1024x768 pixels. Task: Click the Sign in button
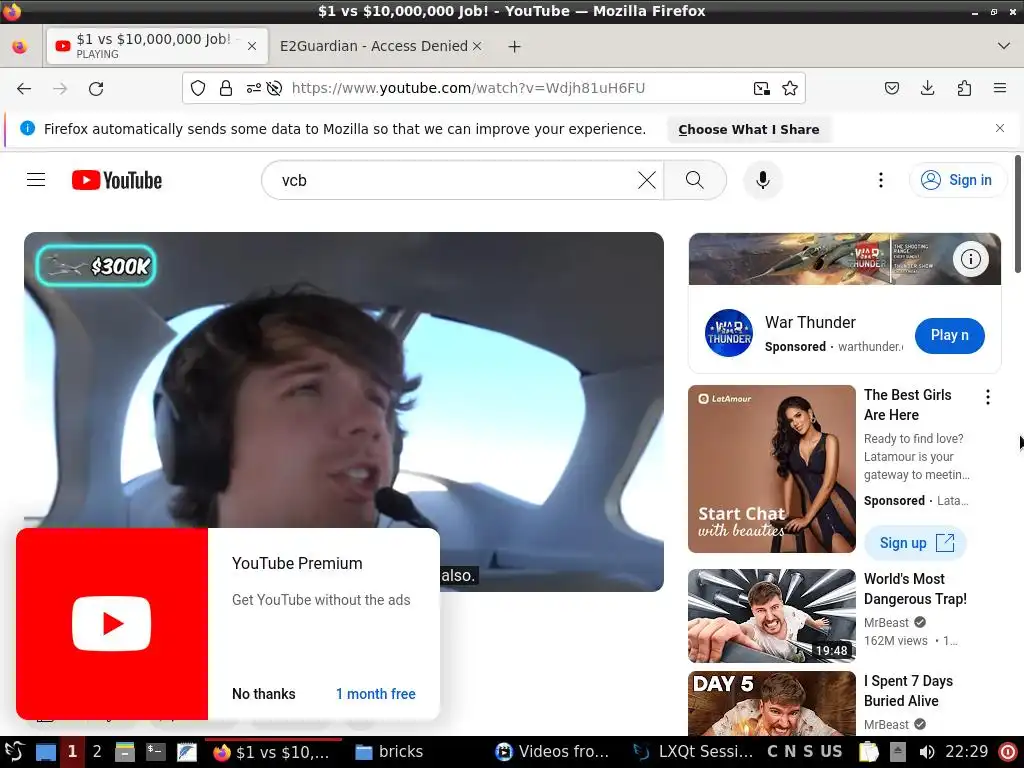957,180
